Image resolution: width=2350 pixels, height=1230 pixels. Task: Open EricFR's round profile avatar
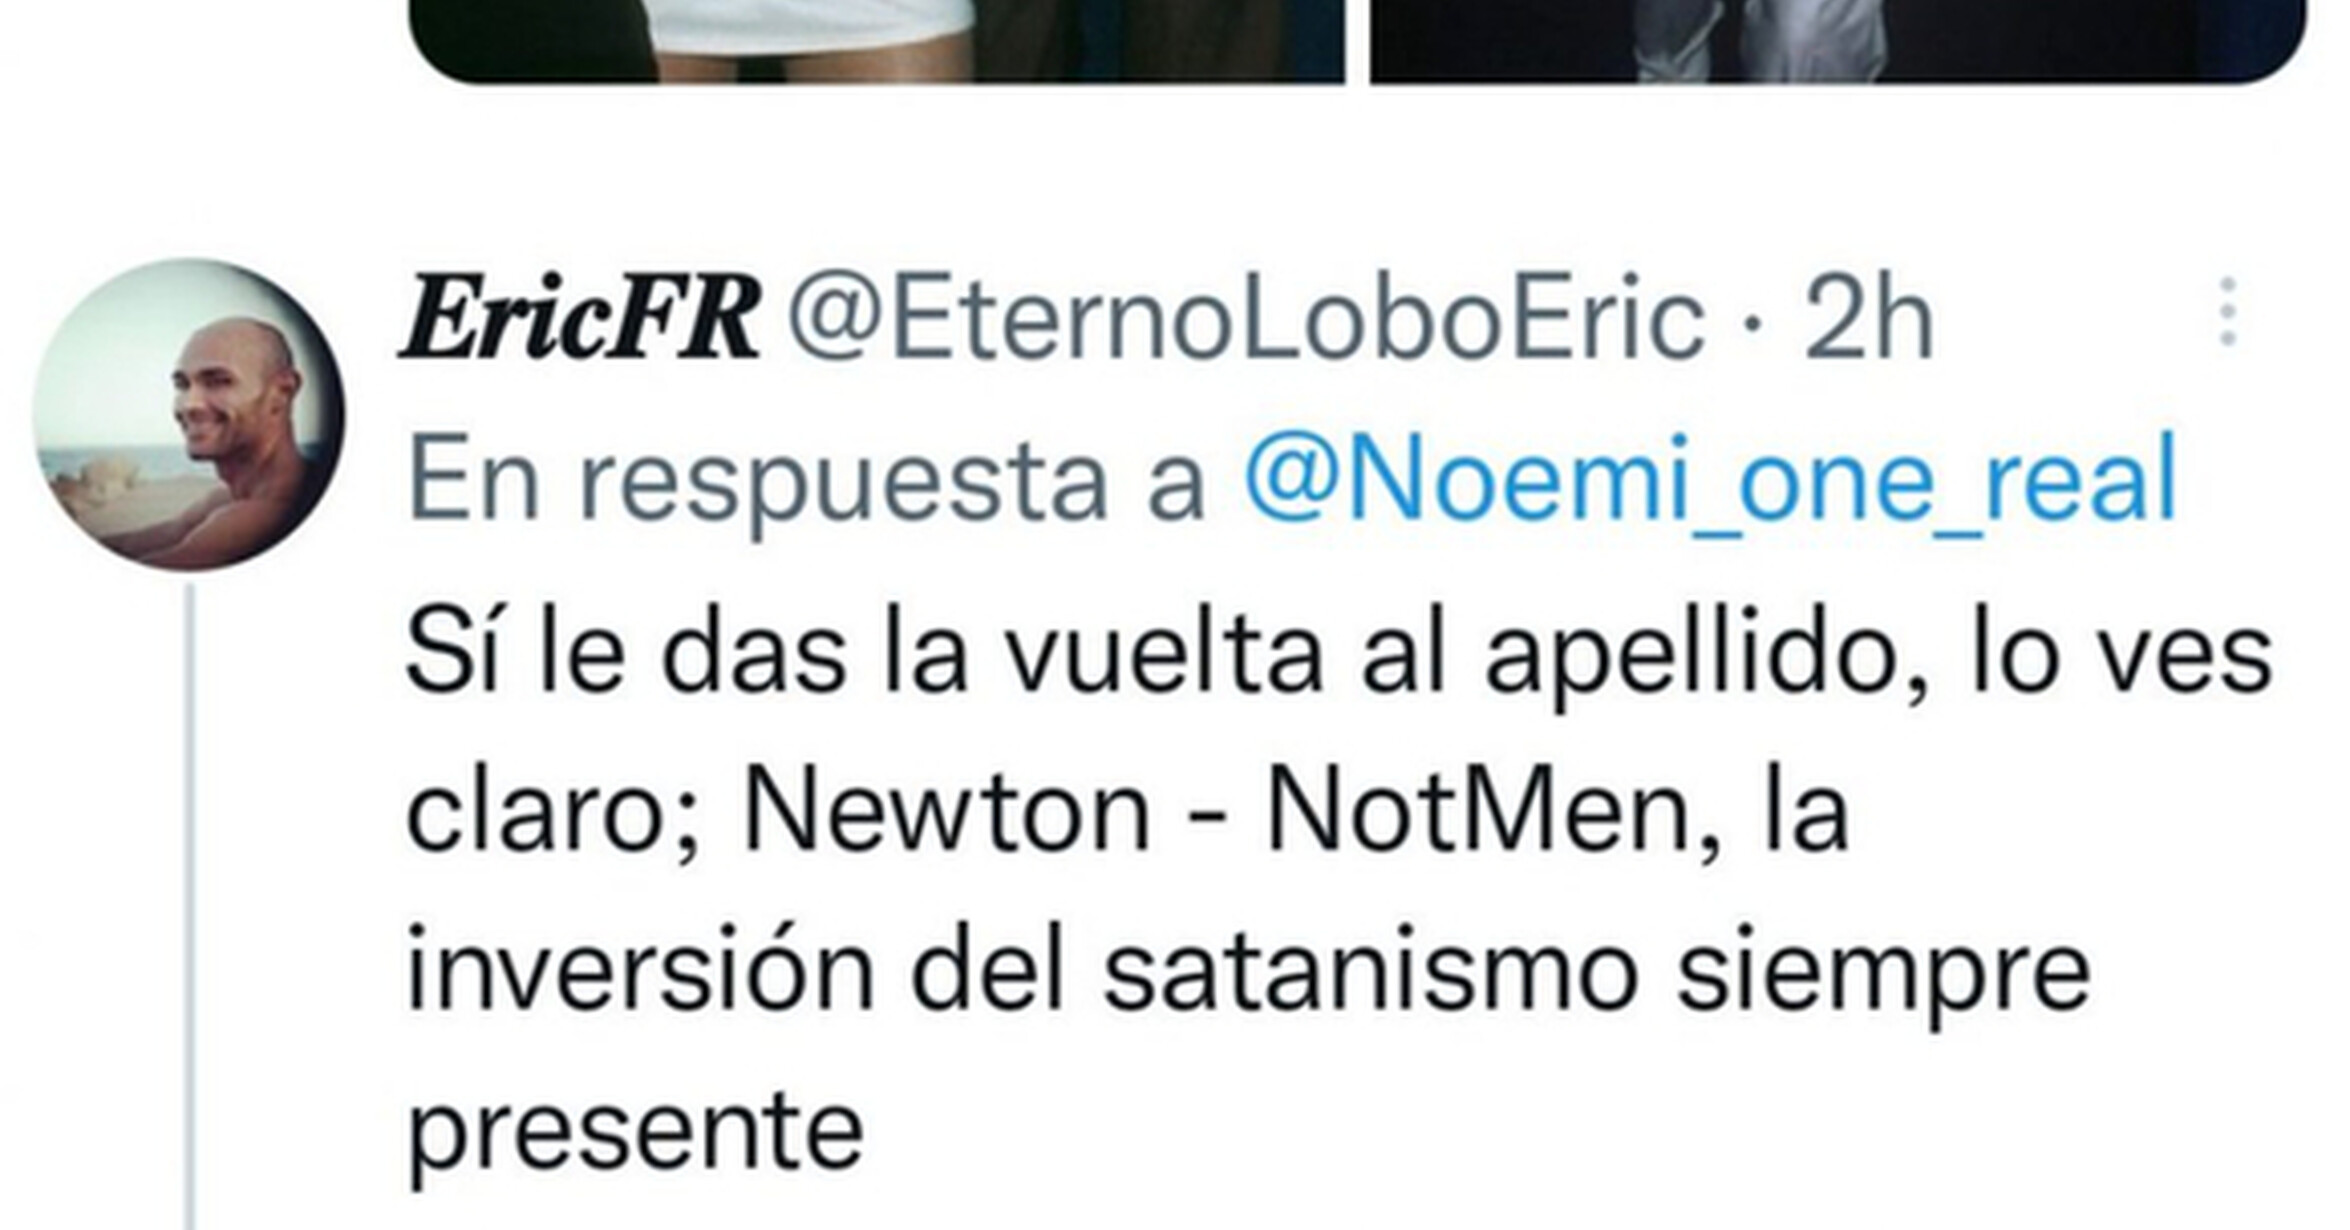click(x=189, y=415)
